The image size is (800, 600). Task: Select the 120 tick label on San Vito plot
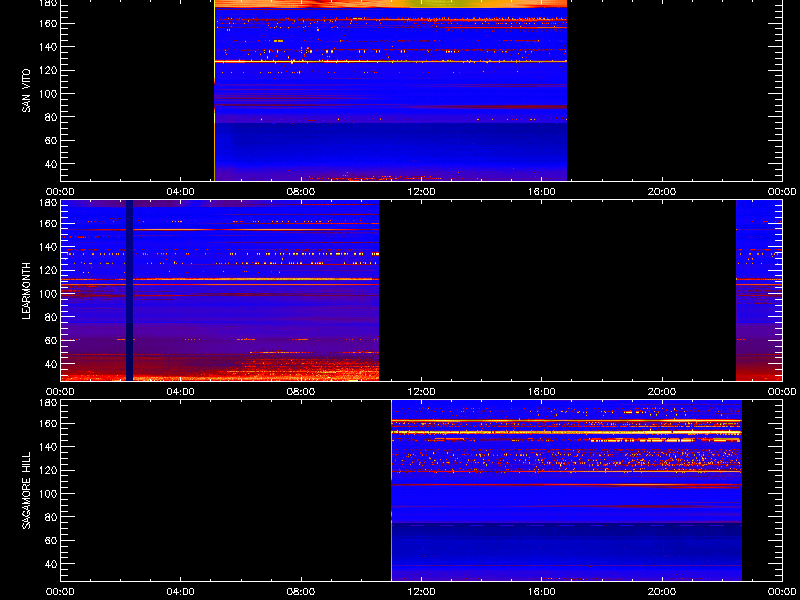tap(49, 70)
